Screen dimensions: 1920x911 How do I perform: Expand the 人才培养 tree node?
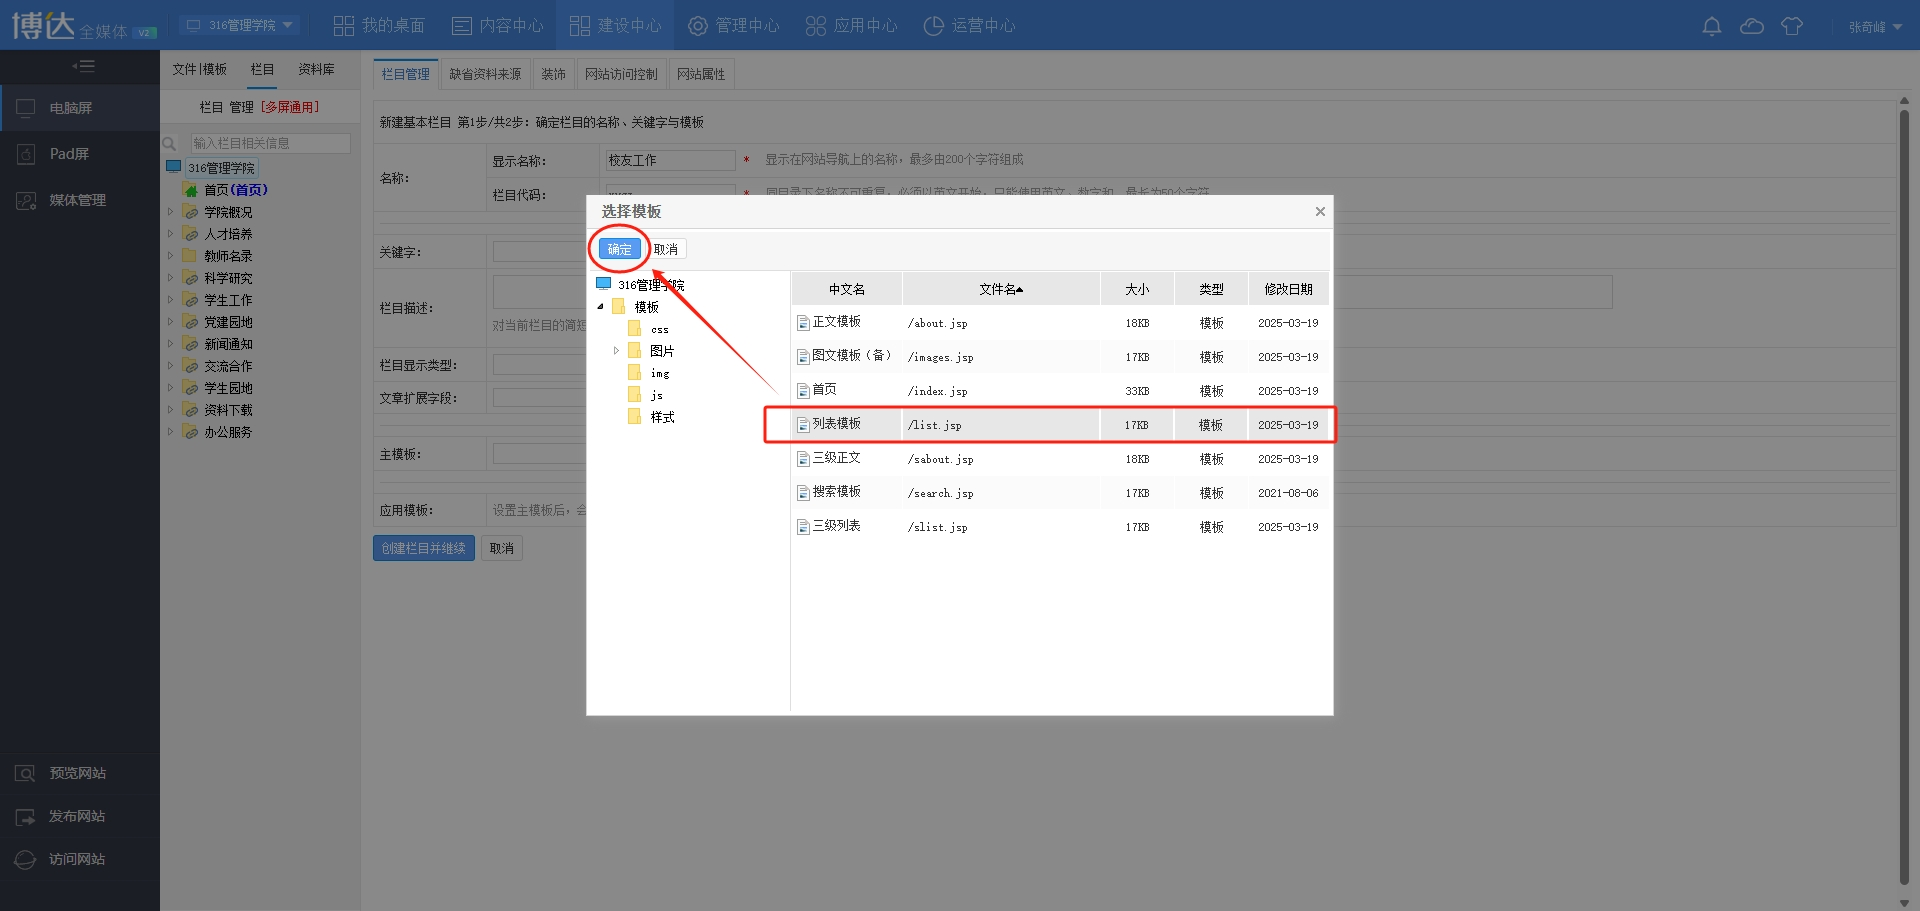click(170, 234)
